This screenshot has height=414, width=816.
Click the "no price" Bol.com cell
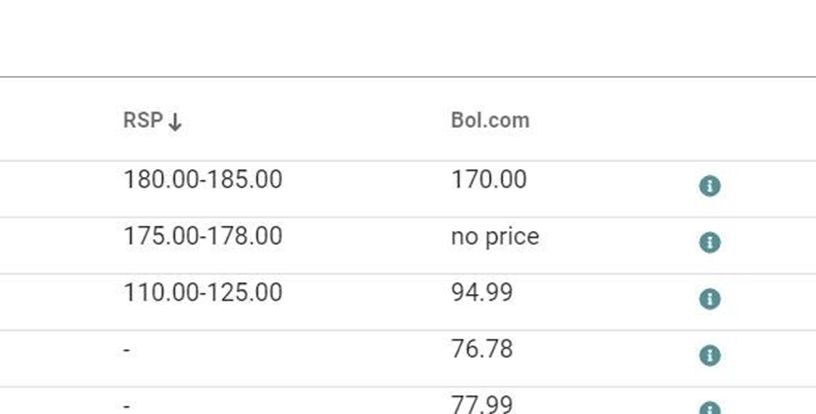coord(495,237)
